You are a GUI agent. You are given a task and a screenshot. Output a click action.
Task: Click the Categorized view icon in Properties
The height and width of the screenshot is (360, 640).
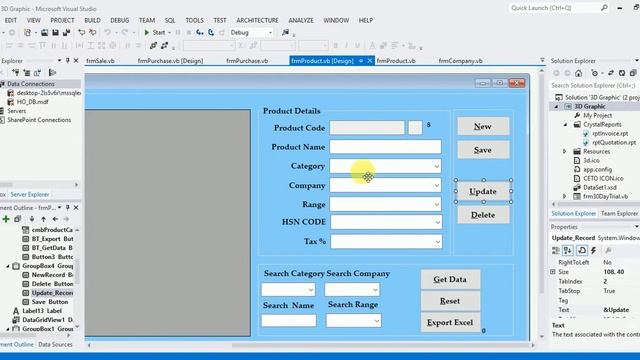point(556,250)
